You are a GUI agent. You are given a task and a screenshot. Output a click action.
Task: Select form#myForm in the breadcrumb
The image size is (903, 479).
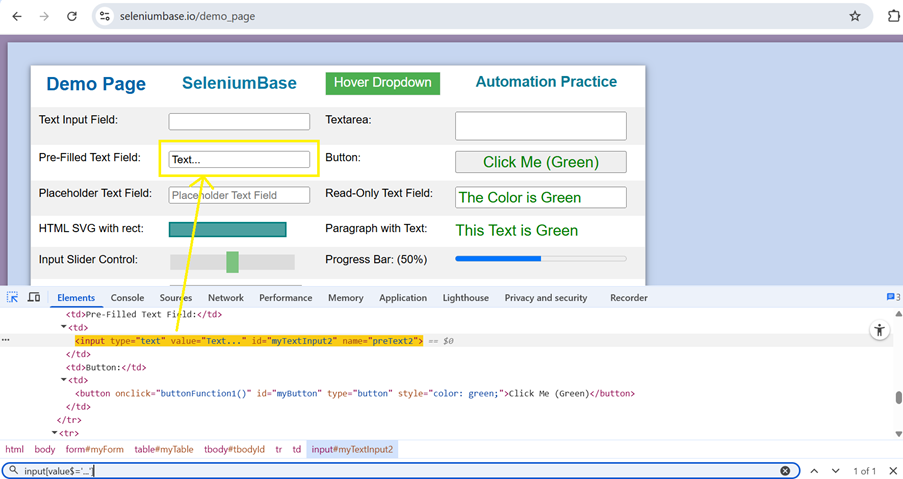(x=94, y=449)
